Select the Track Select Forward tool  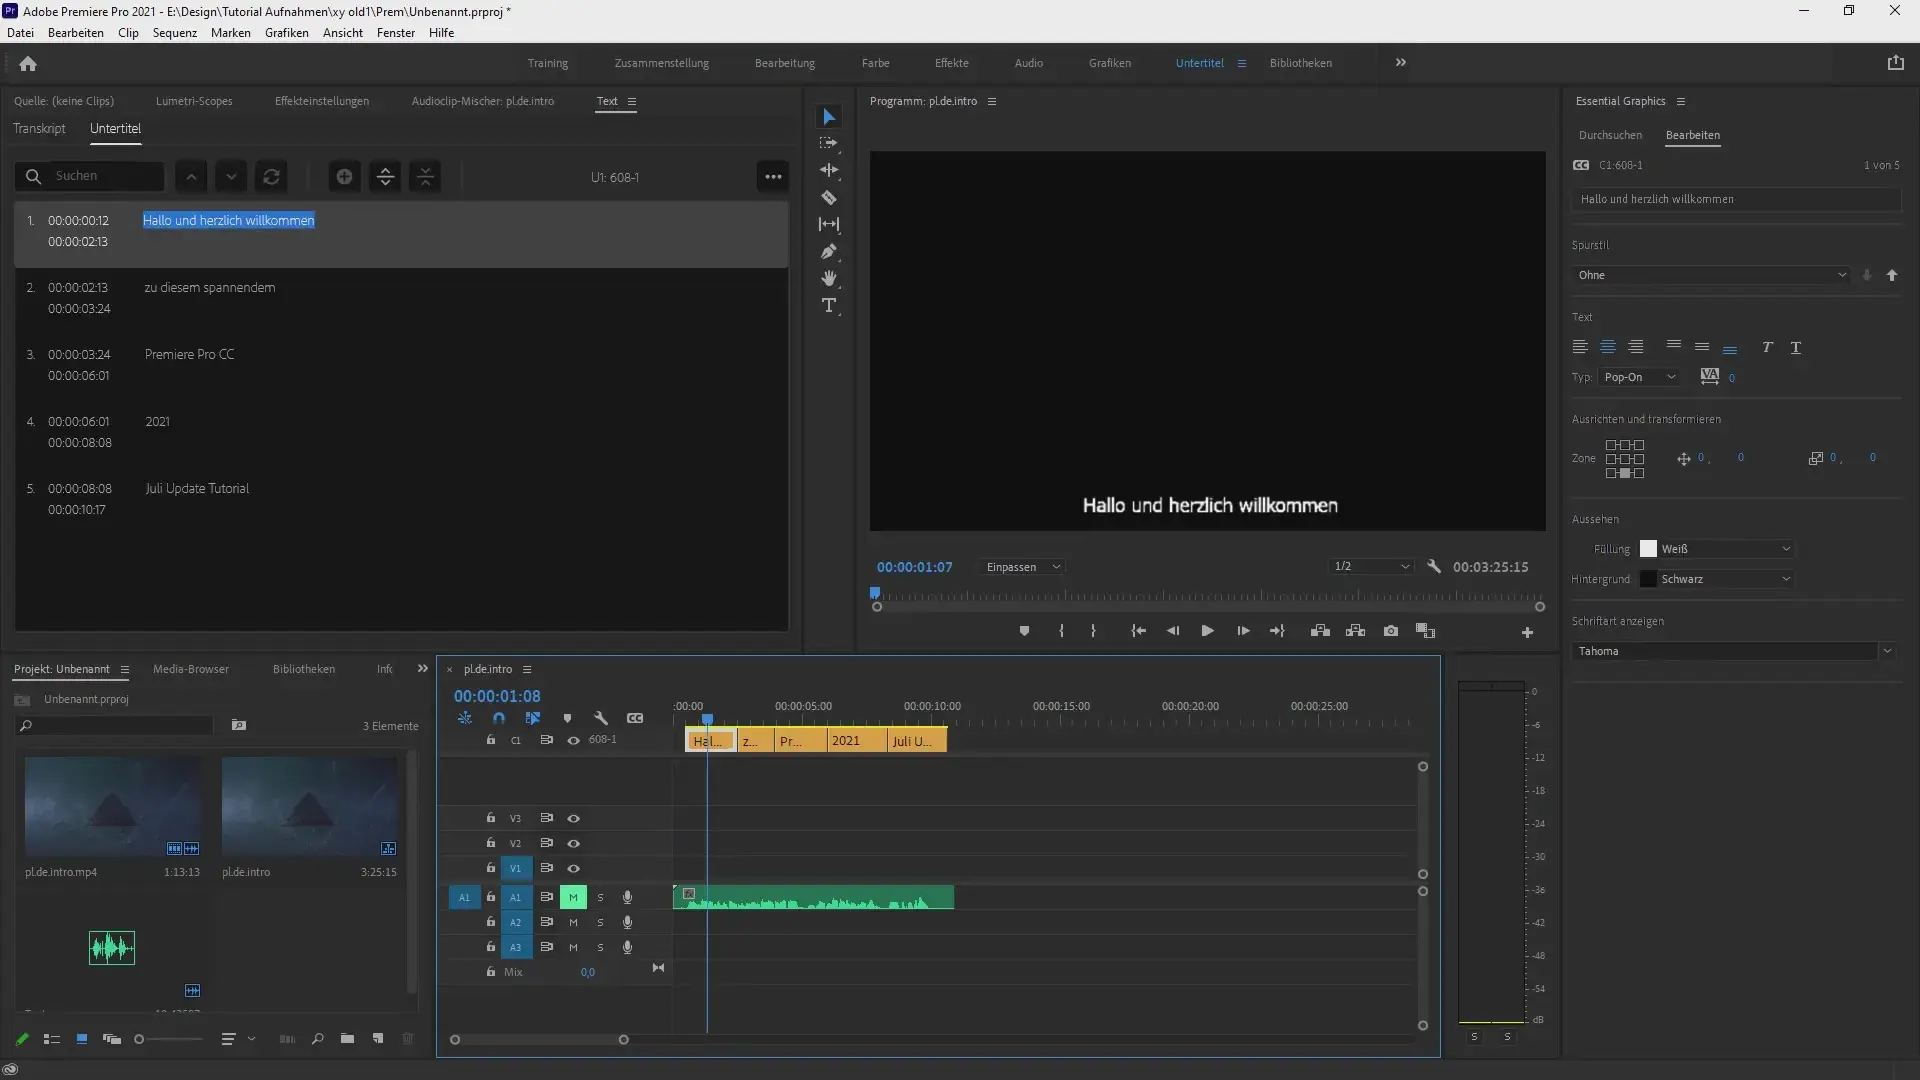tap(828, 144)
